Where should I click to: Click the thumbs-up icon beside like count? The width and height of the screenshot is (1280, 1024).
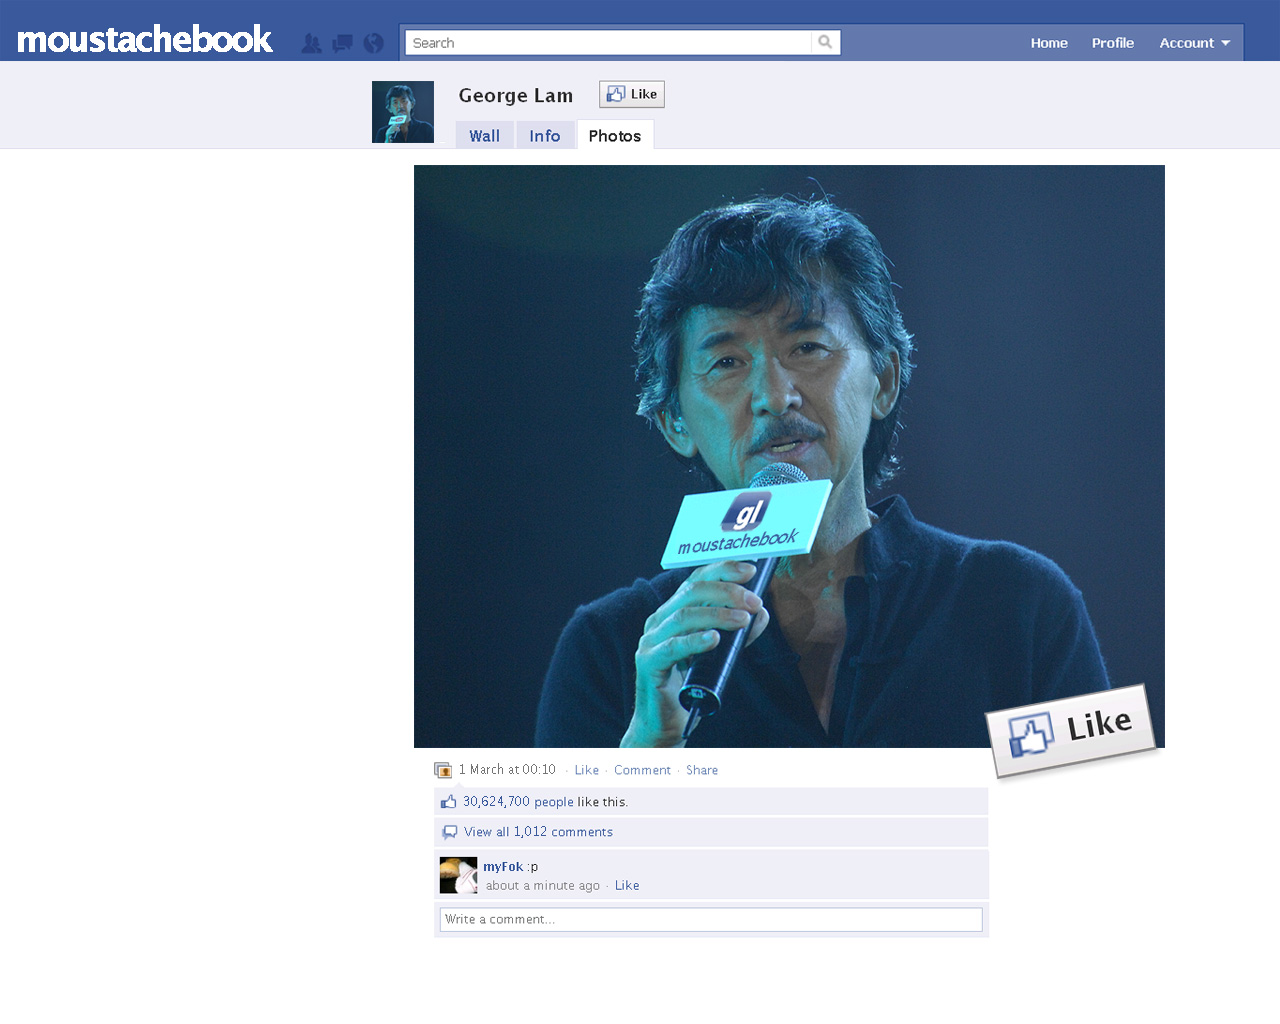(448, 801)
